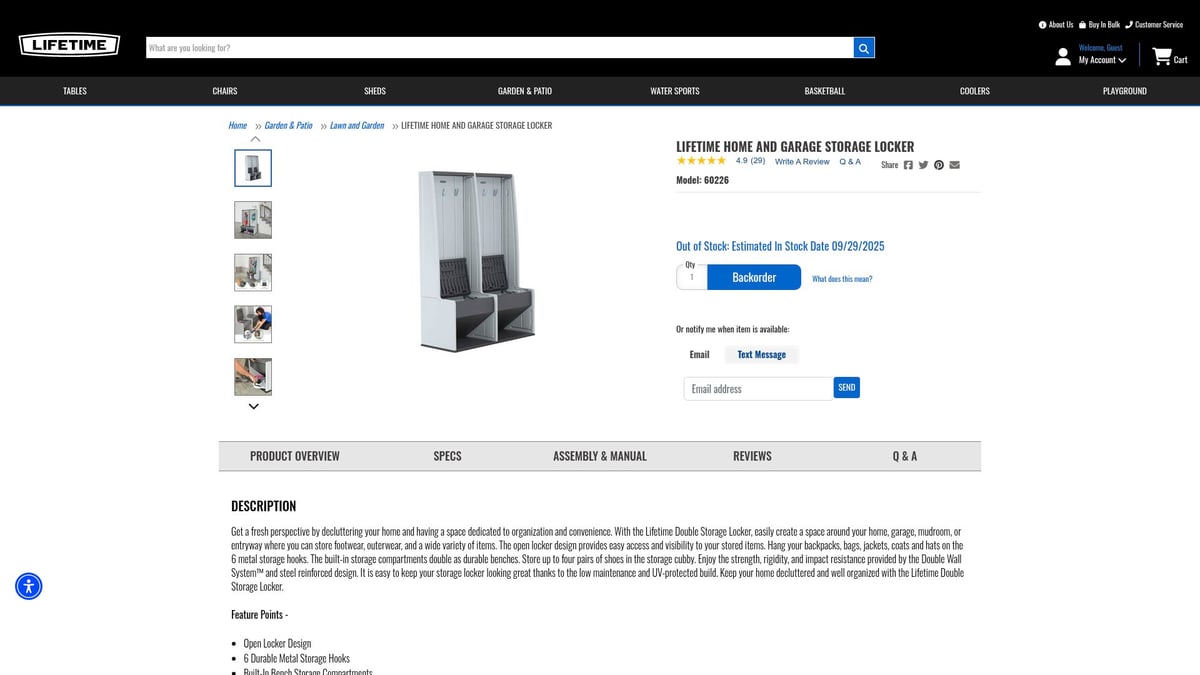
Task: Select the second product thumbnail image
Action: [253, 220]
